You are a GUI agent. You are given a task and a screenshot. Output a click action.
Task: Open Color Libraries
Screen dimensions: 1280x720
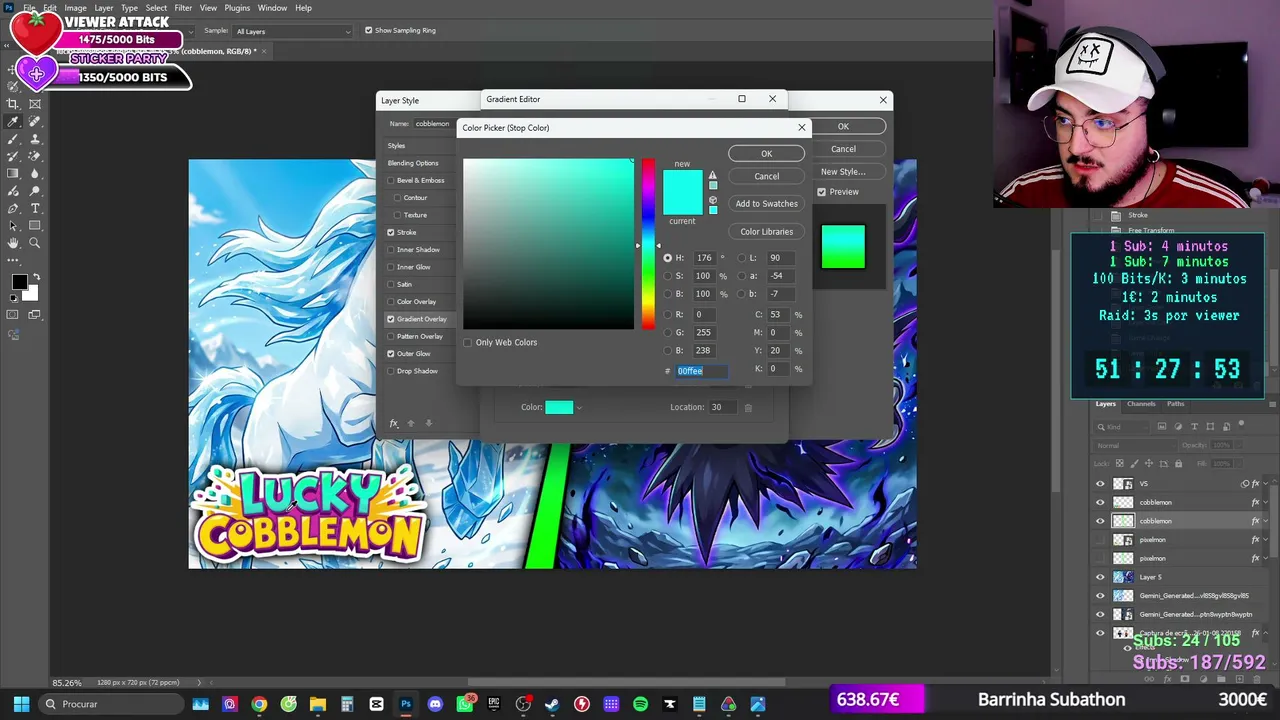[x=766, y=232]
